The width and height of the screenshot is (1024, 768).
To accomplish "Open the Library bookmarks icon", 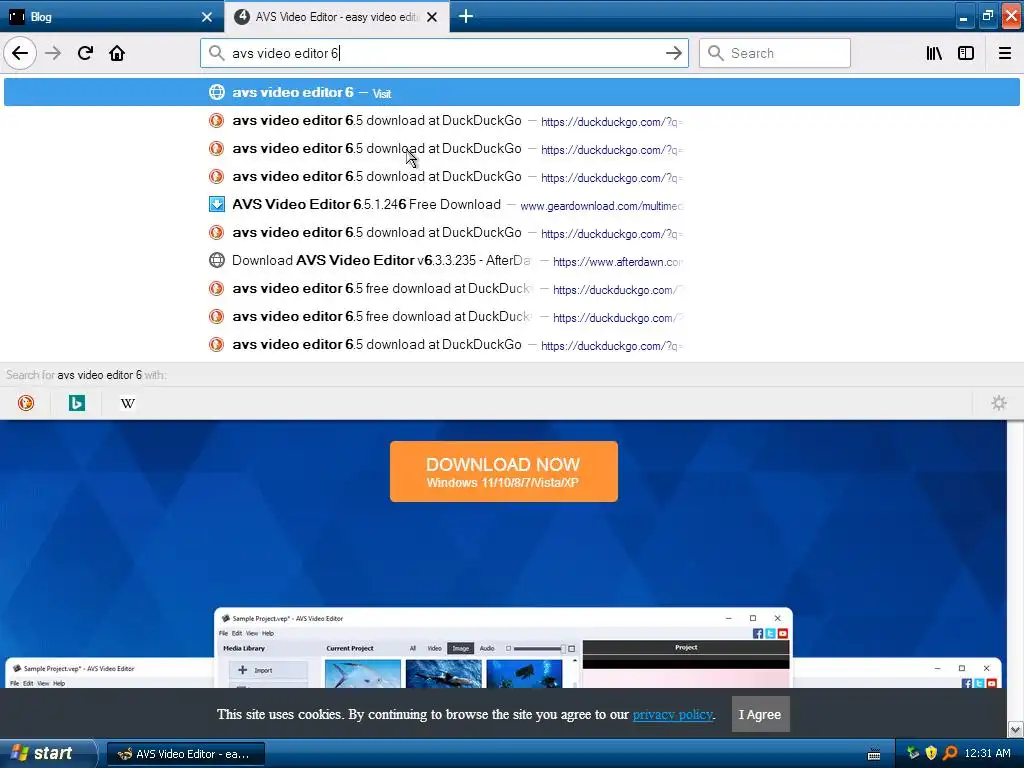I will 934,53.
